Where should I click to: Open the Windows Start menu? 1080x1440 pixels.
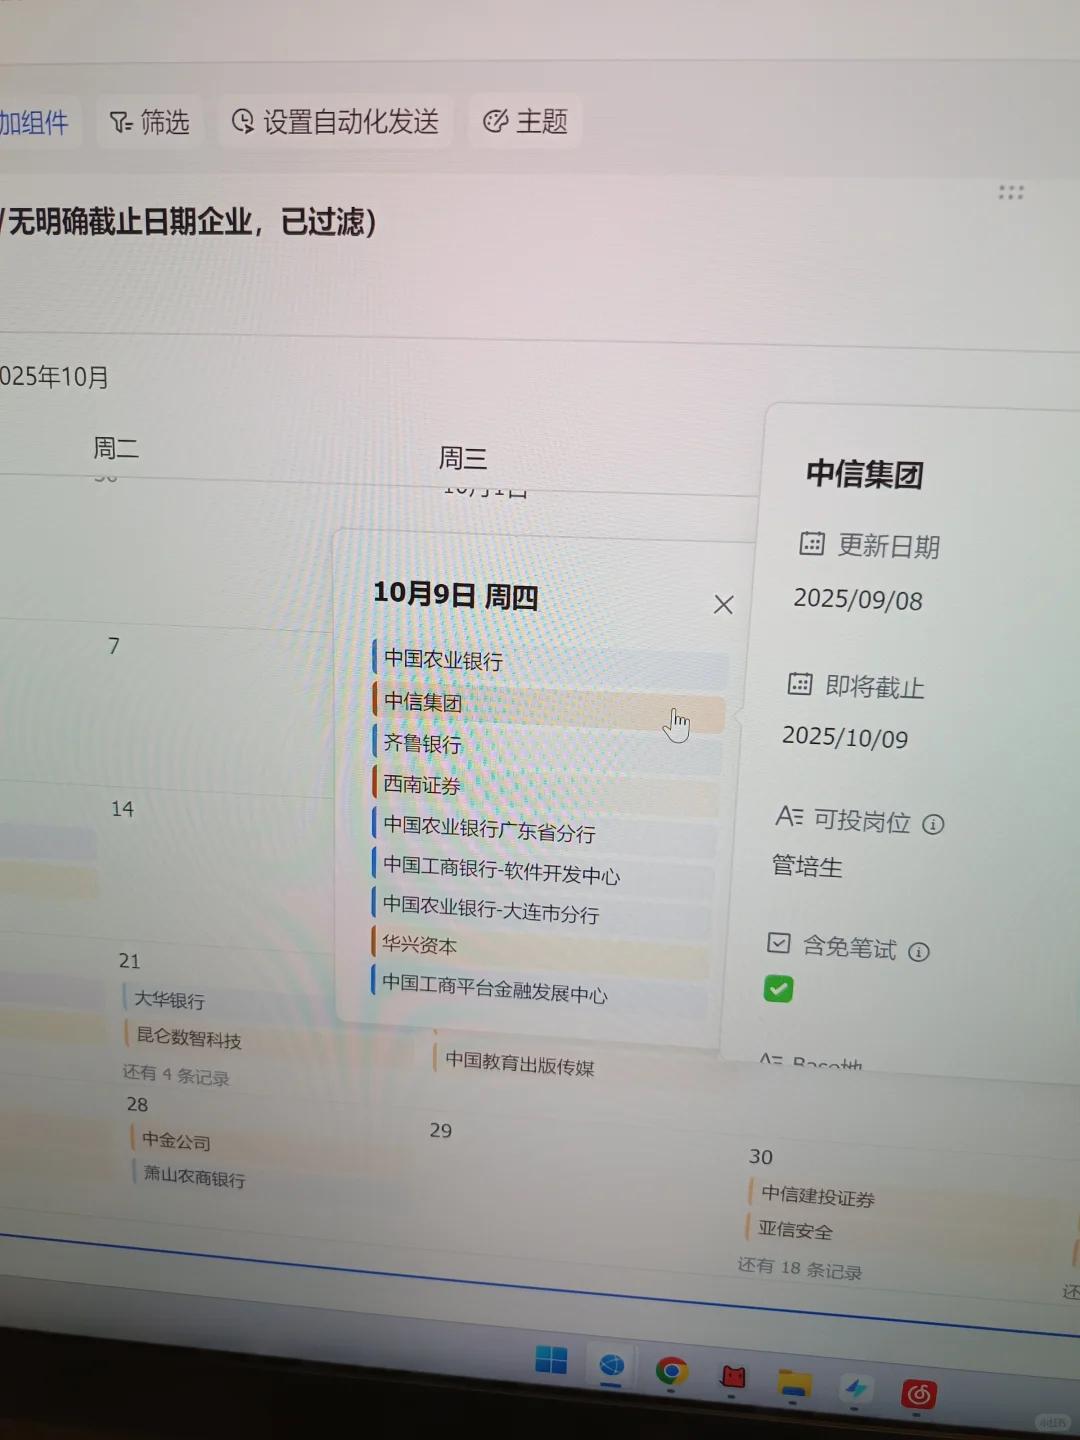click(551, 1360)
